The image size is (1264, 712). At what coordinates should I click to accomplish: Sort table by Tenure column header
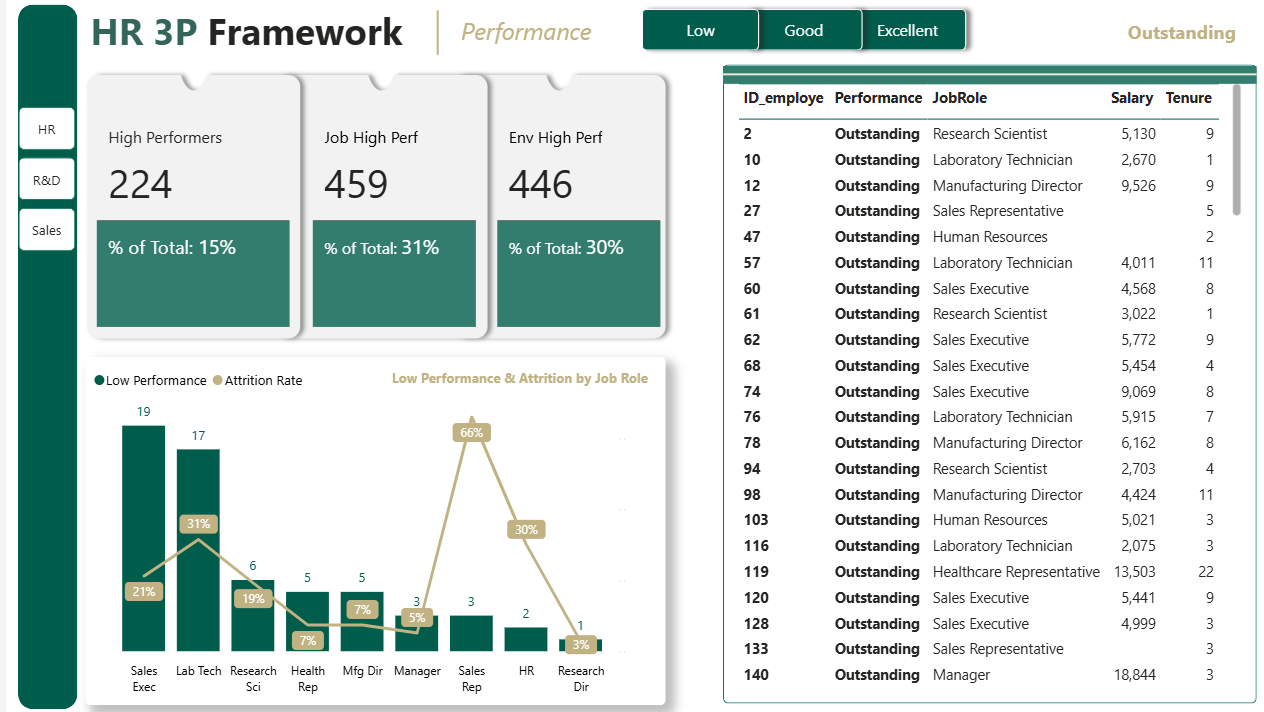click(1188, 98)
